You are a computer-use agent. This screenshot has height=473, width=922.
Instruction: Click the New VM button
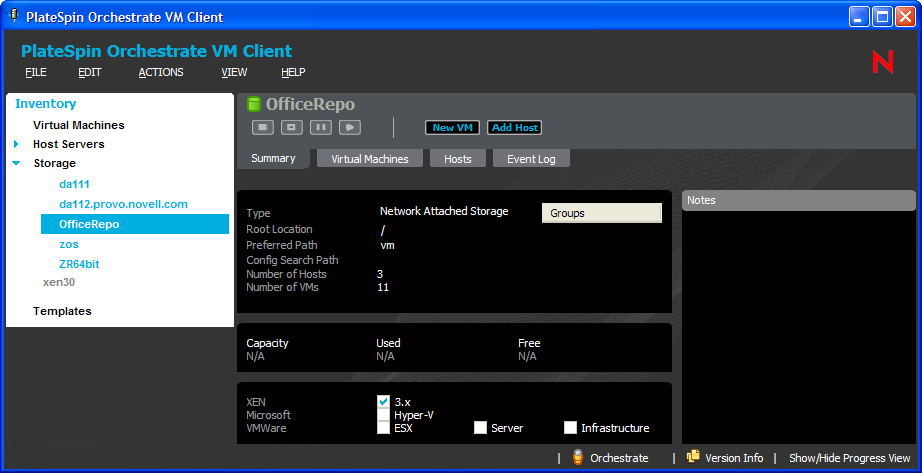click(453, 128)
